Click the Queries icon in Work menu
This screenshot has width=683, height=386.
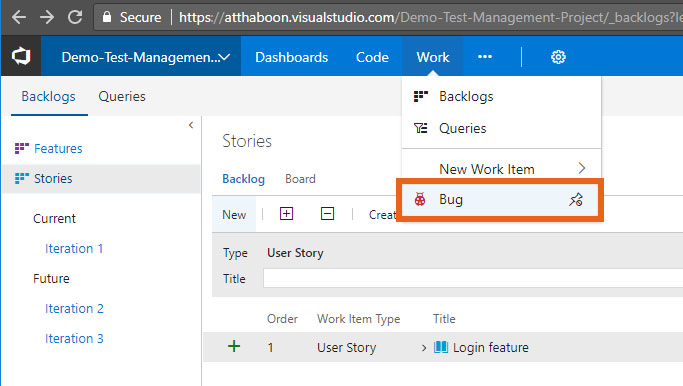coord(420,128)
